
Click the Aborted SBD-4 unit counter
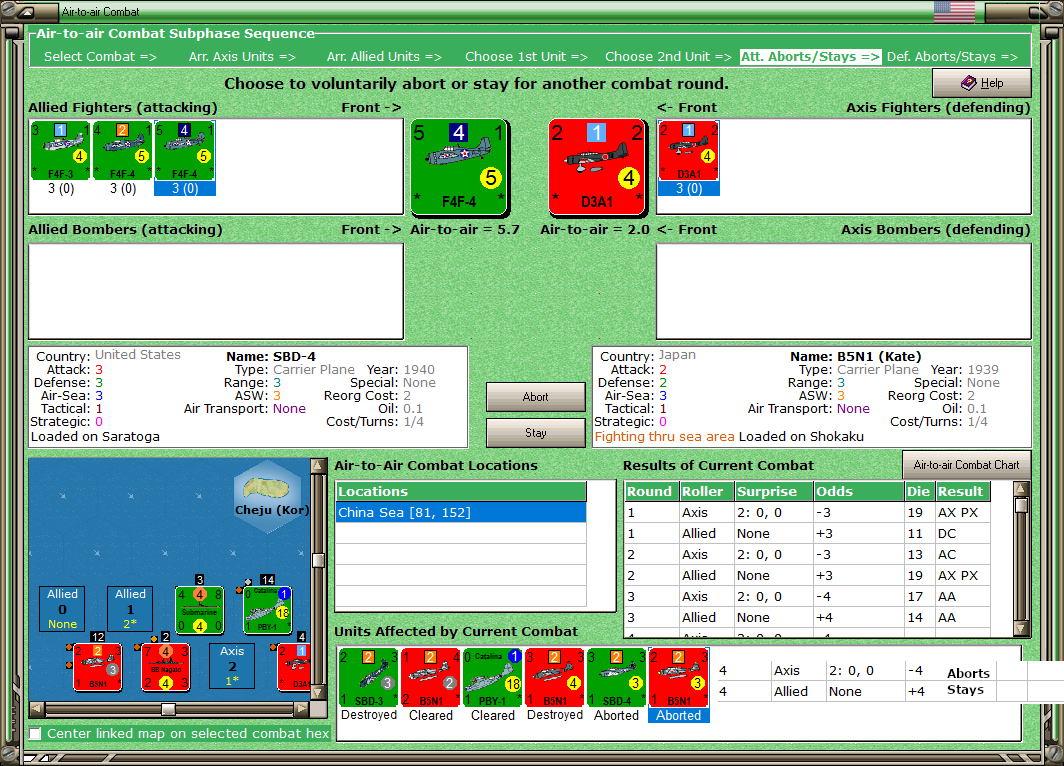[617, 678]
